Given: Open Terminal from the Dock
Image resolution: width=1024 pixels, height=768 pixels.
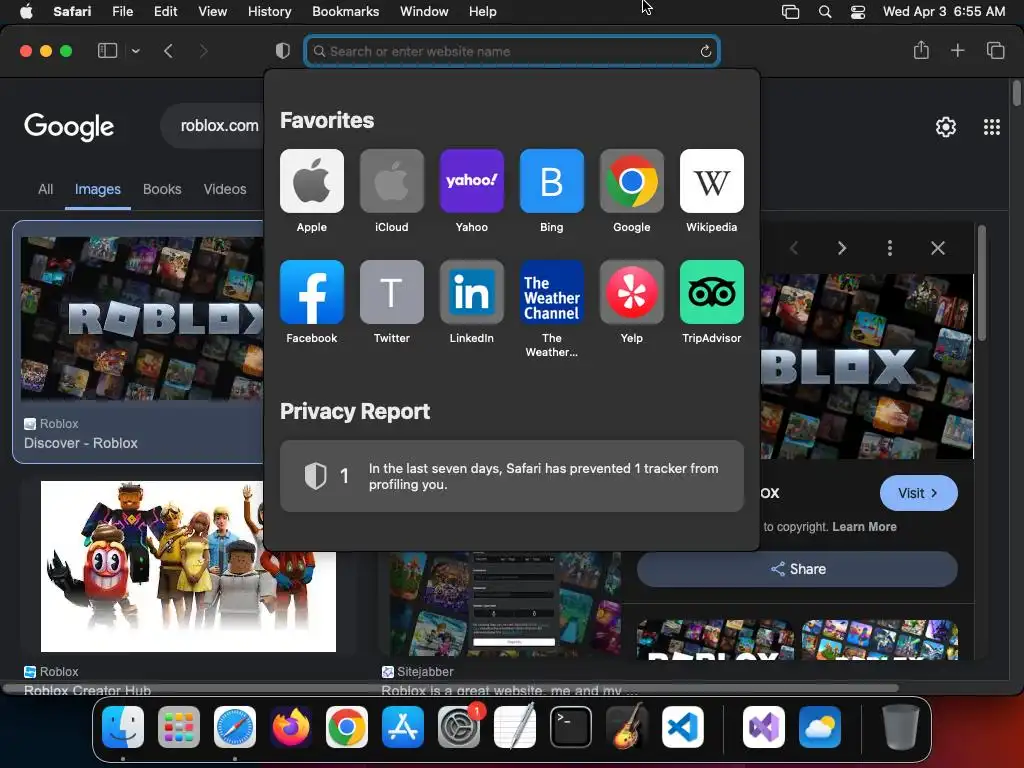Looking at the screenshot, I should click(571, 727).
